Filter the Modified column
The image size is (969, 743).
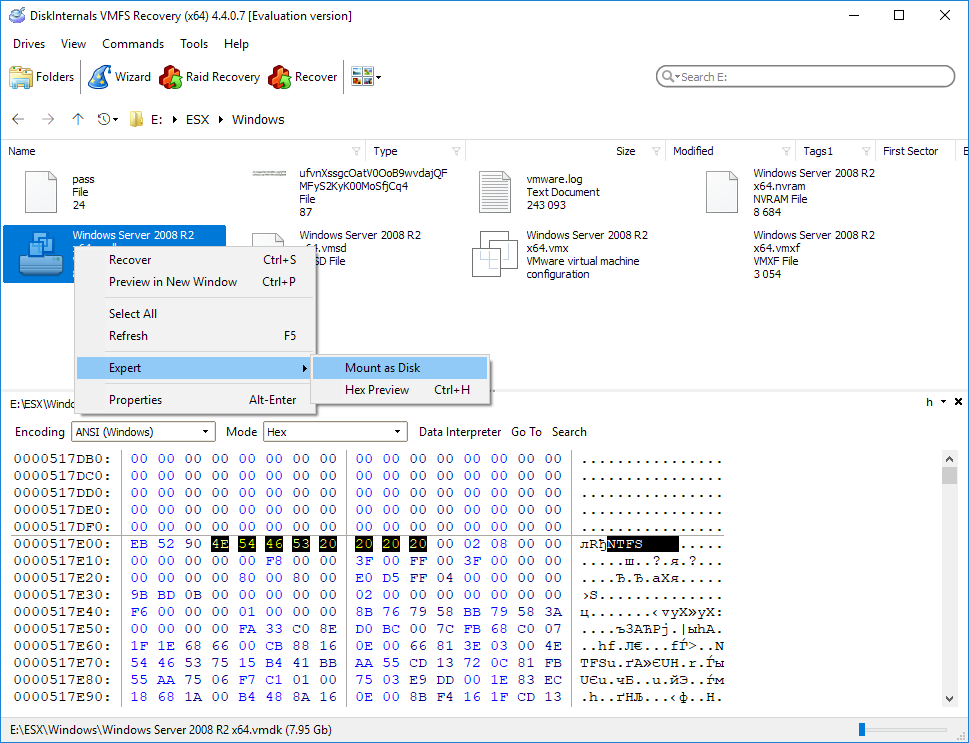click(786, 151)
